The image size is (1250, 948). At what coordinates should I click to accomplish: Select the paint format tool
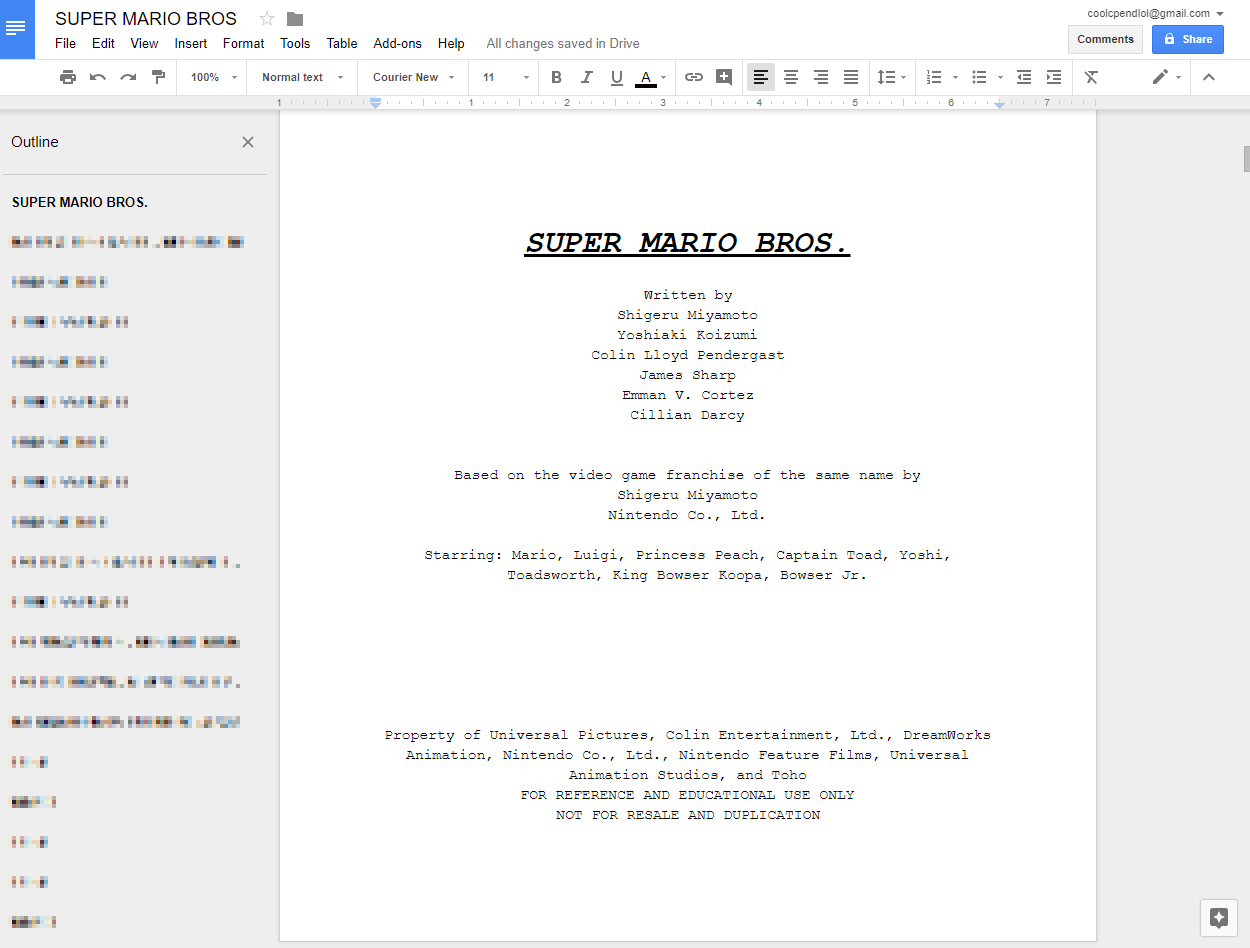[158, 77]
